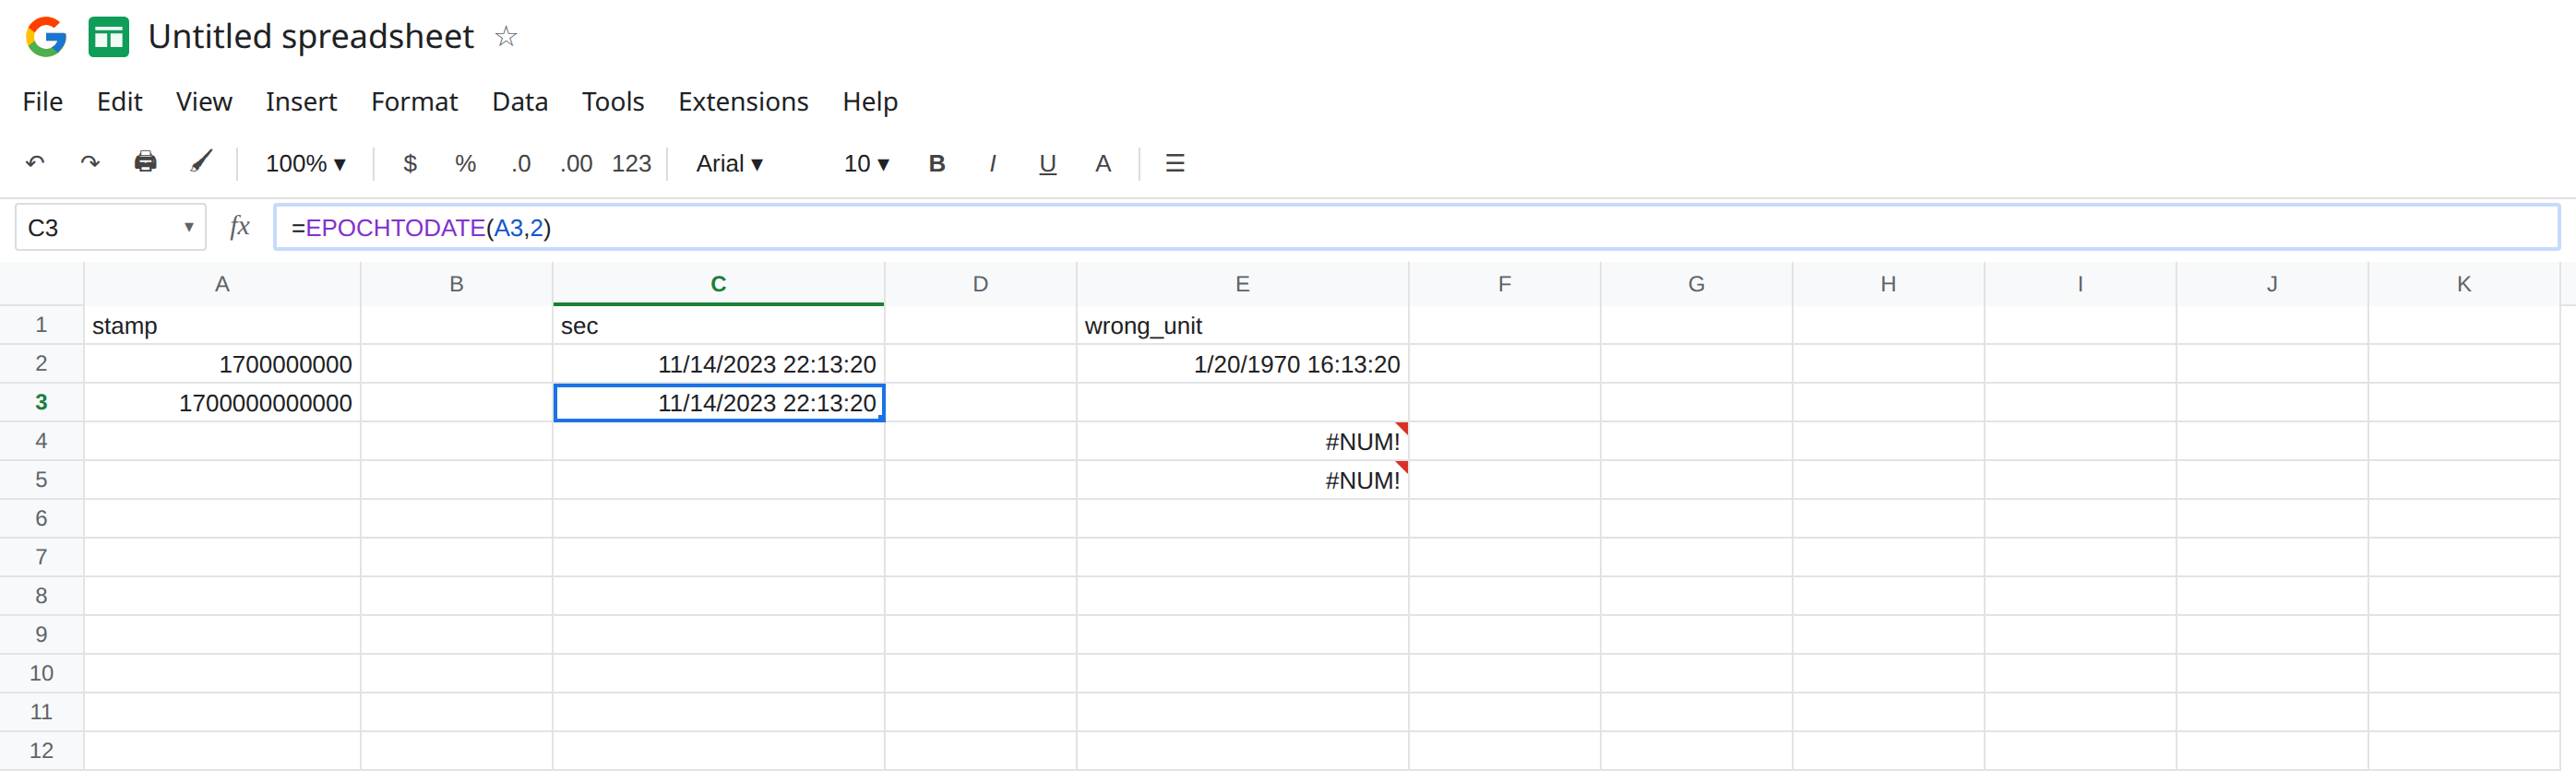Viewport: 2576px width, 782px height.
Task: Open the Help menu
Action: [870, 102]
